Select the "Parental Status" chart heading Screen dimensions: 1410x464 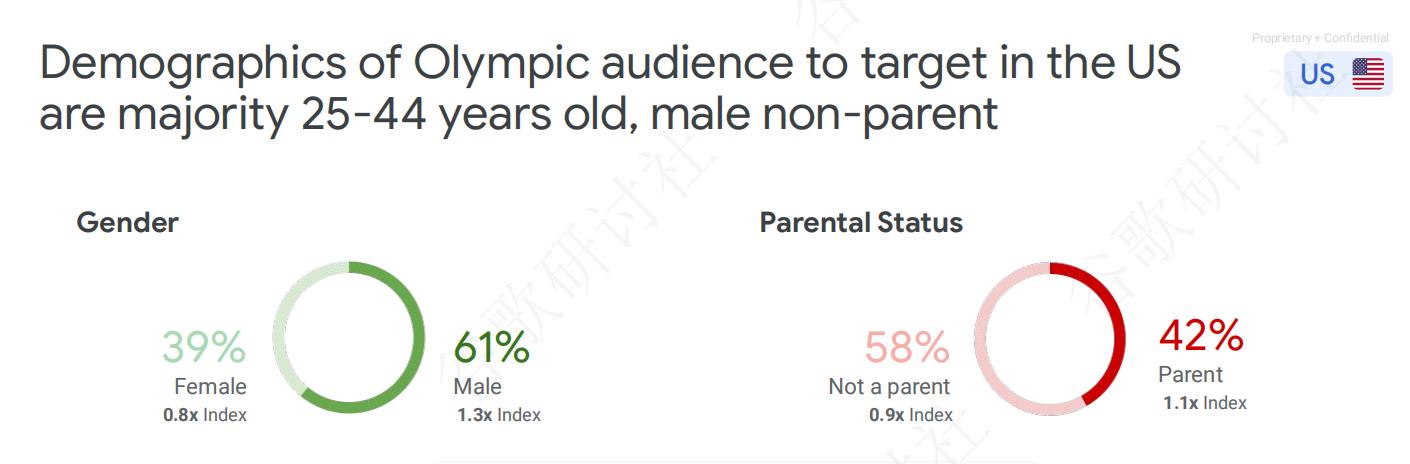[861, 222]
